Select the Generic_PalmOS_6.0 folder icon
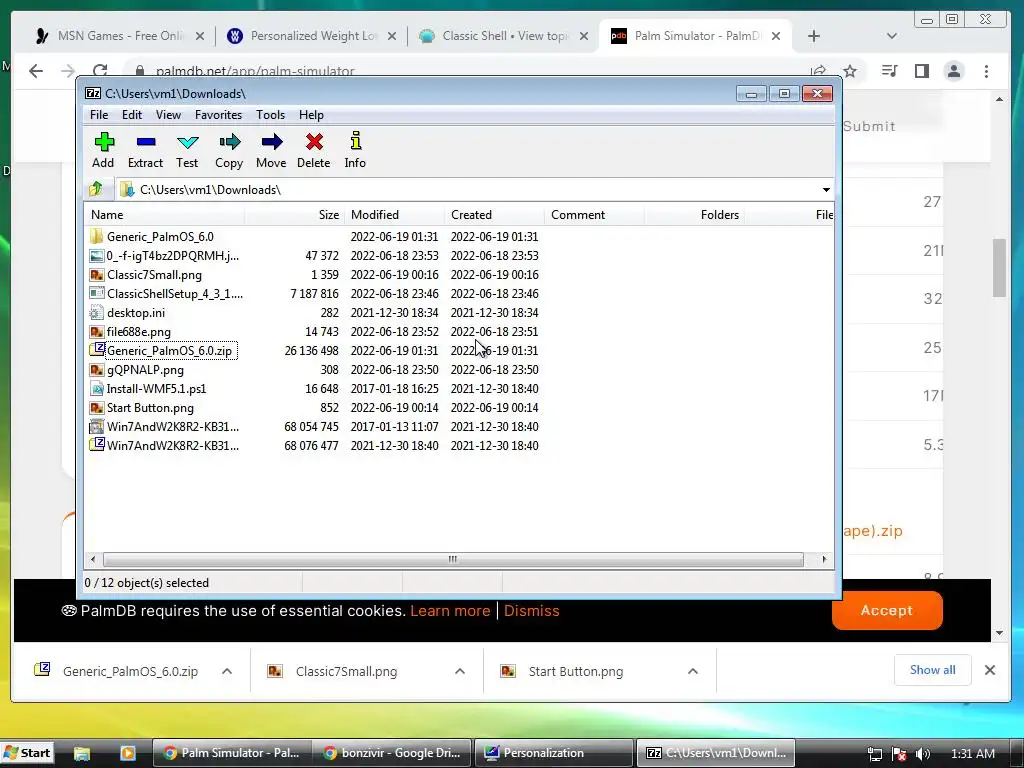Image resolution: width=1024 pixels, height=768 pixels. point(97,236)
